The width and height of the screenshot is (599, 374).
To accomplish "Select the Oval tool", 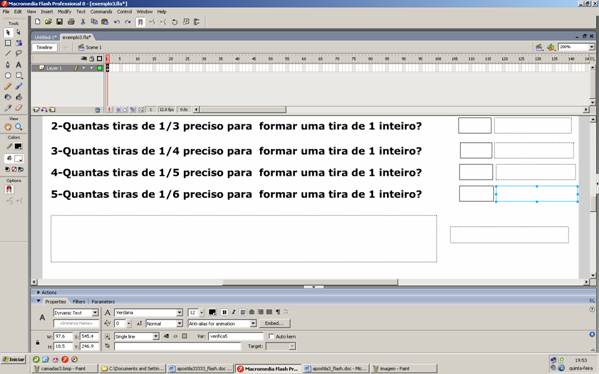I will tap(8, 76).
